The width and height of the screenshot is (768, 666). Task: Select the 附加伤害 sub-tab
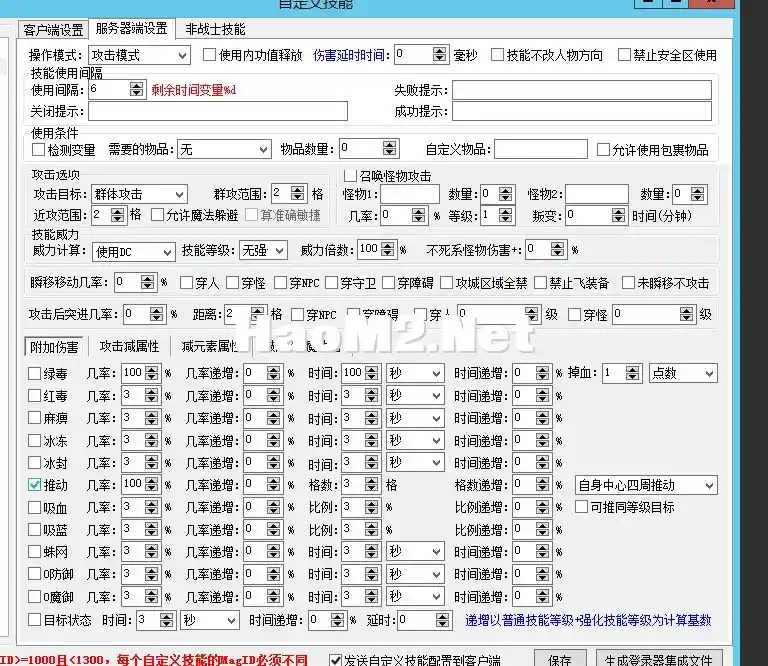(x=54, y=347)
